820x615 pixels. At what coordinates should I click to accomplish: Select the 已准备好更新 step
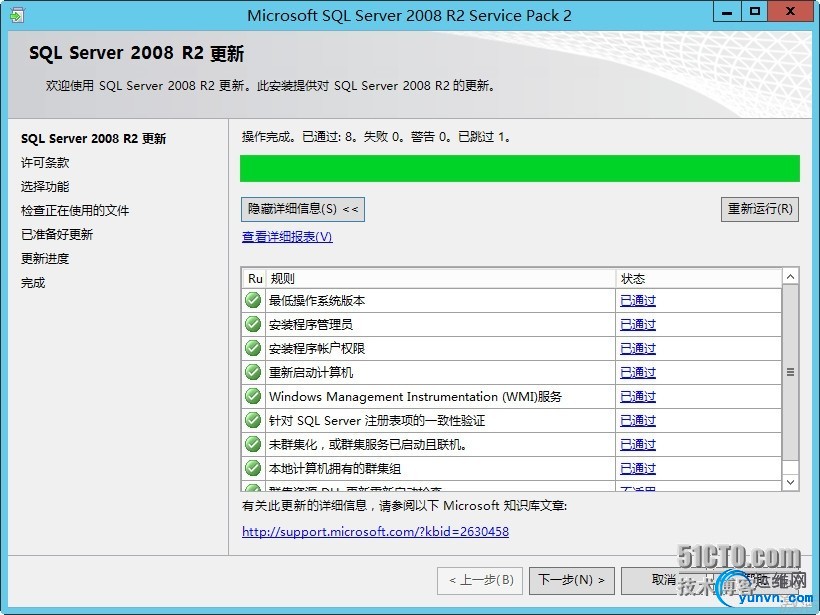click(57, 235)
